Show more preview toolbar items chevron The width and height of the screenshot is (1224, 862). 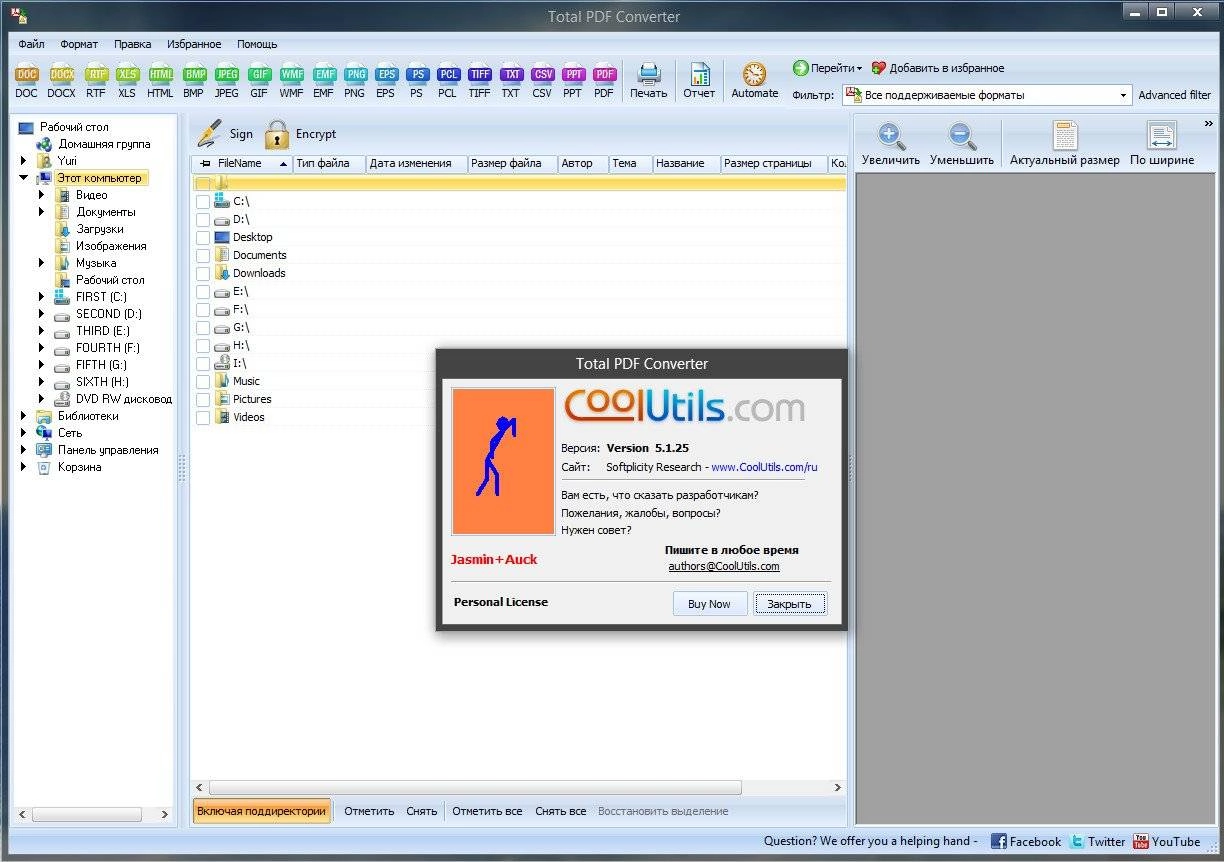tap(1208, 124)
